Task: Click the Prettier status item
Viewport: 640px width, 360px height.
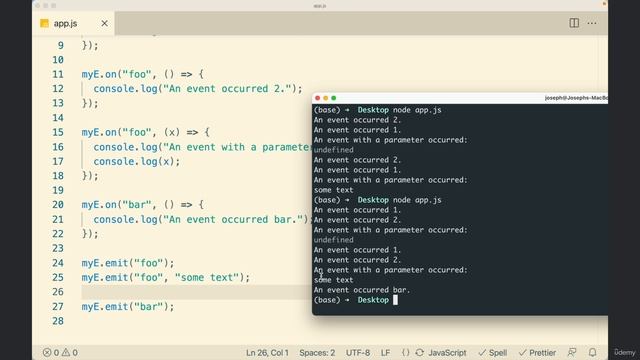Action: pyautogui.click(x=537, y=353)
